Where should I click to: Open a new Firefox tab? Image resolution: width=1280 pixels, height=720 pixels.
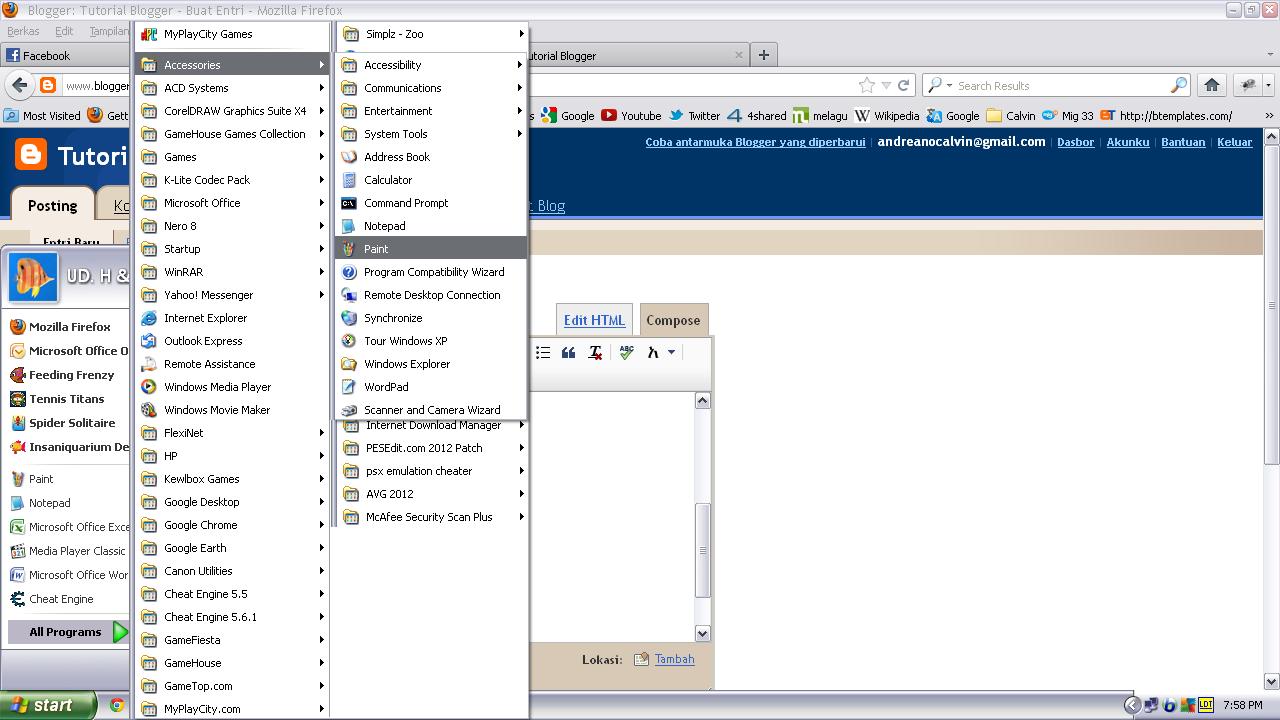[x=763, y=55]
